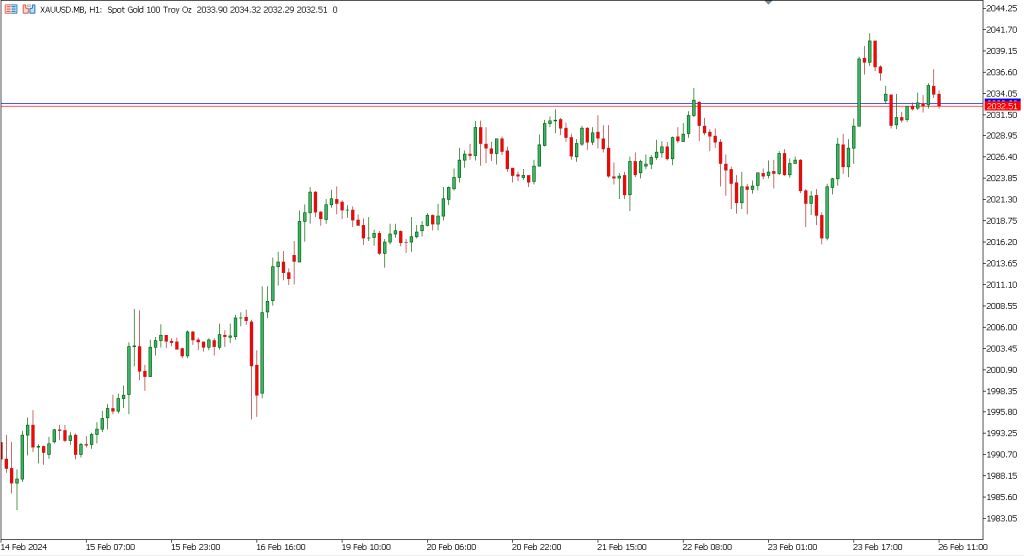Click the chart shift triangle marker
1024x556 pixels.
pyautogui.click(x=768, y=2)
